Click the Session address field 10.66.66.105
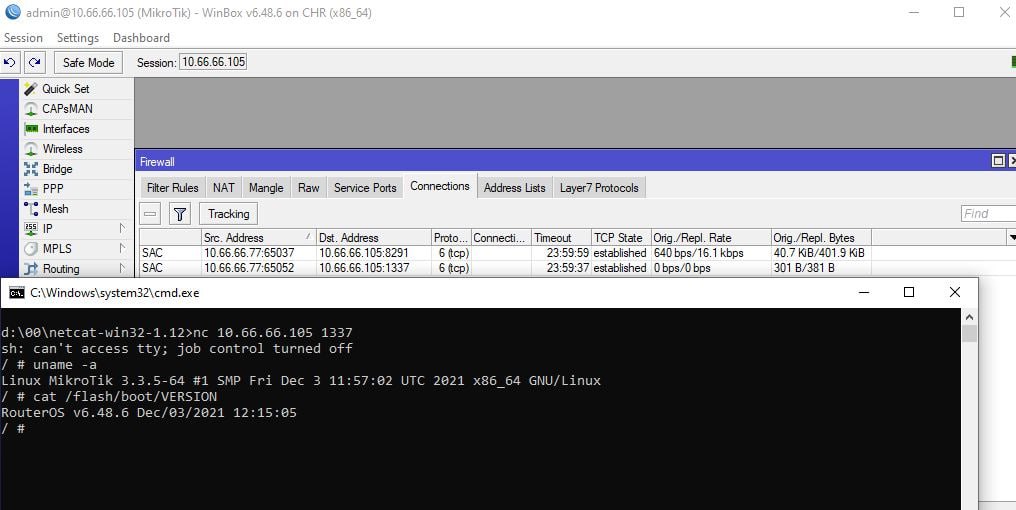Viewport: 1016px width, 510px height. tap(213, 62)
